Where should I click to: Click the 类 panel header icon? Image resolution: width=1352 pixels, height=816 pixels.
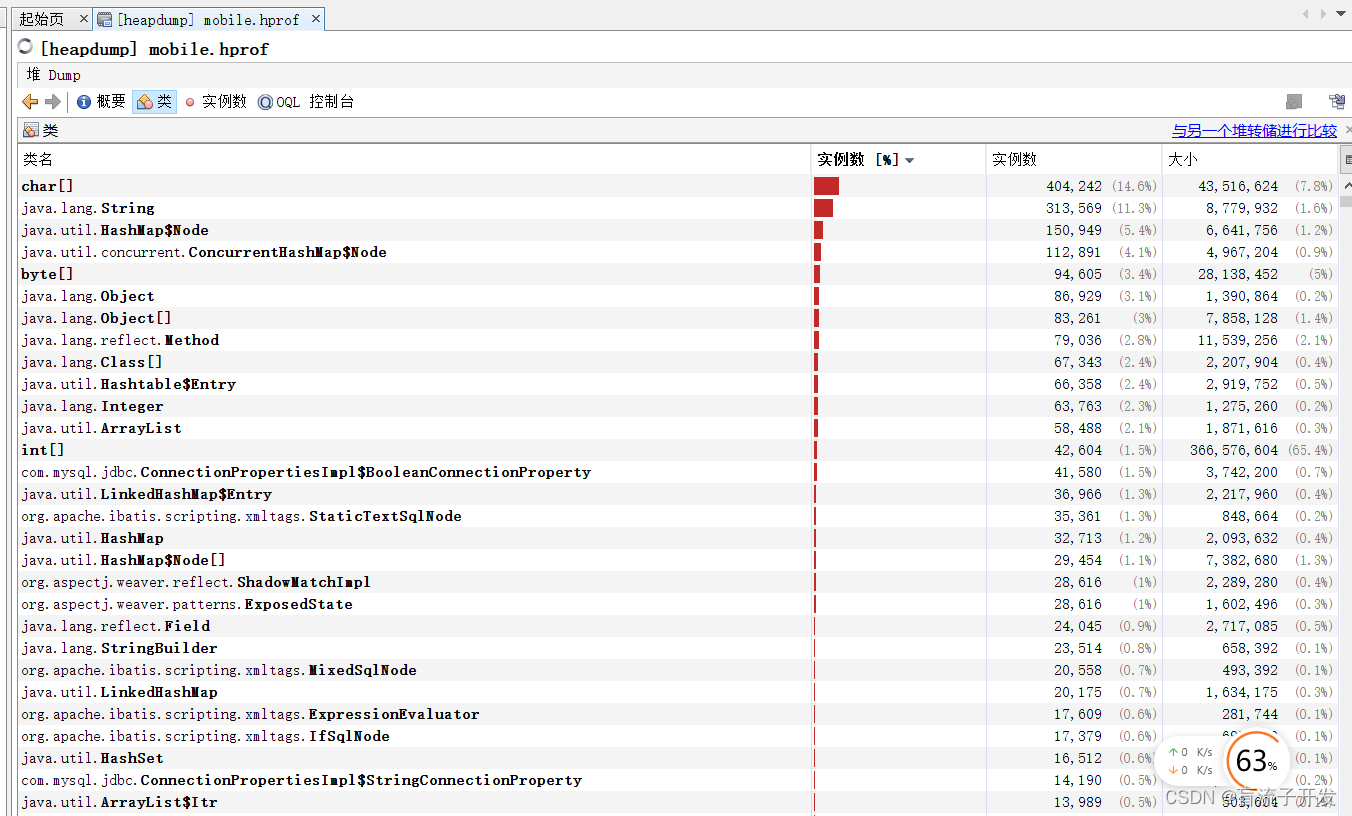click(30, 131)
